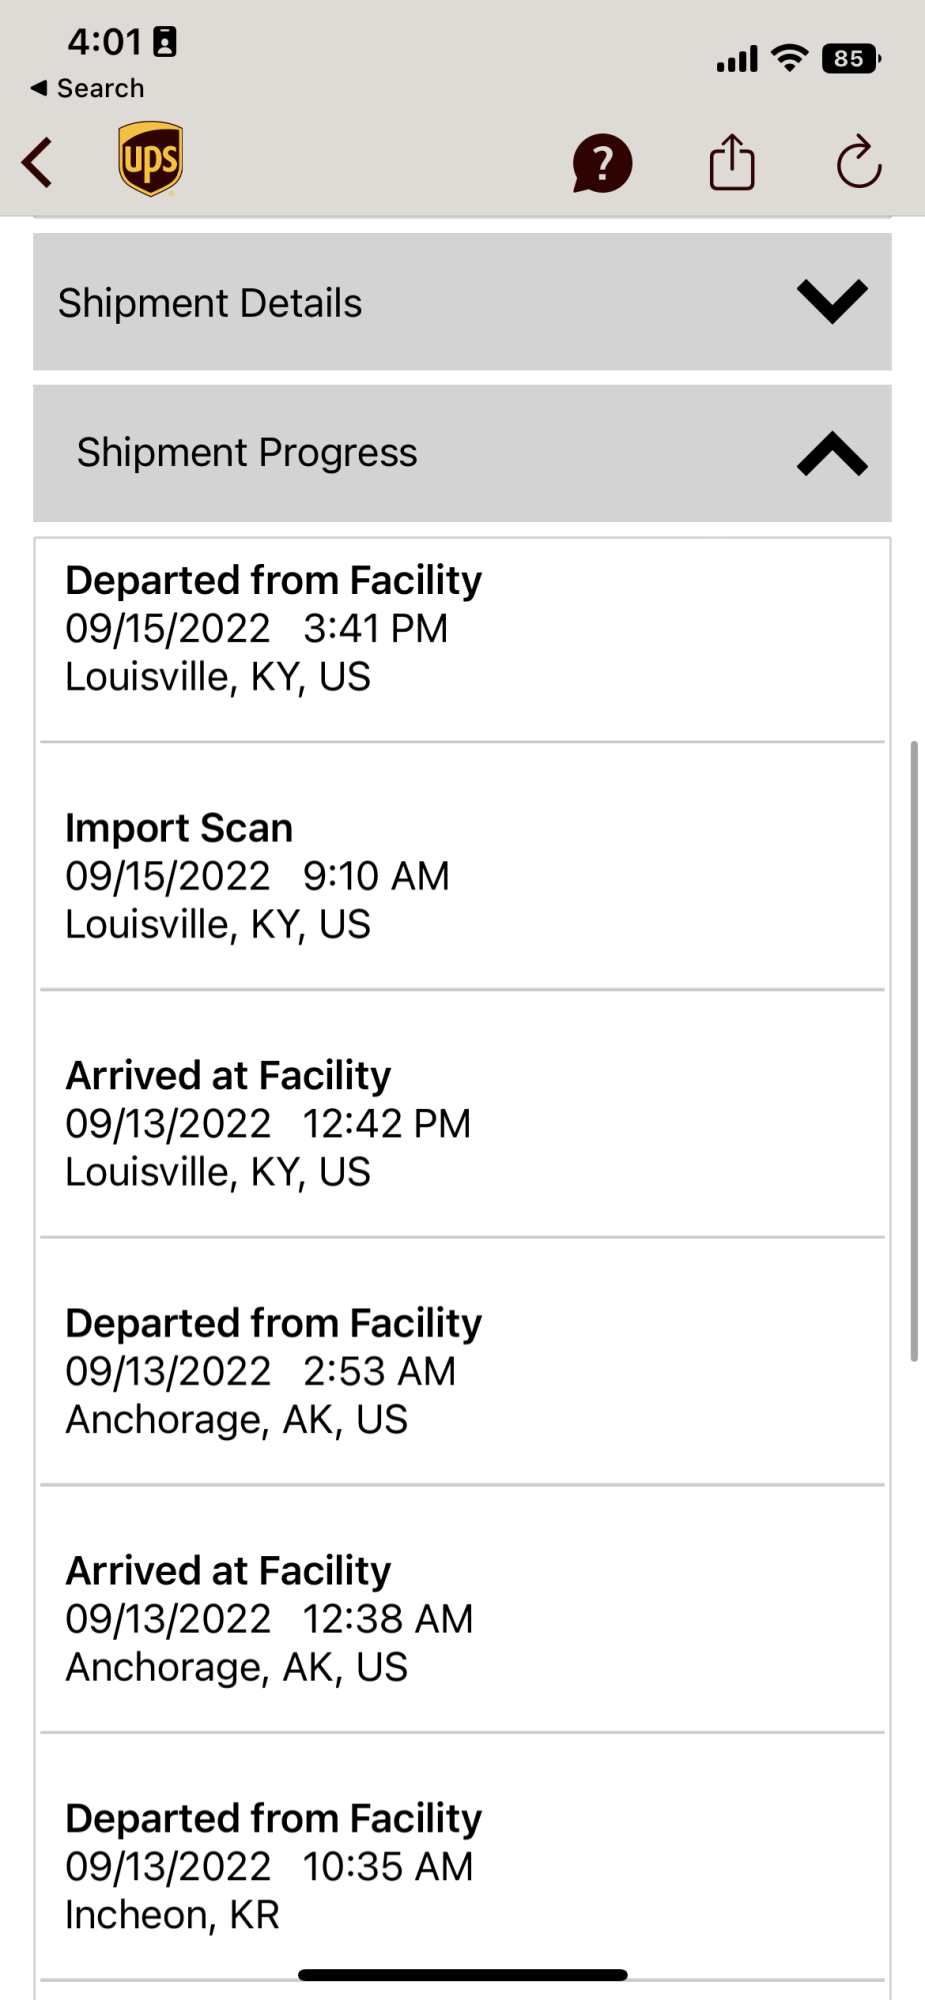The width and height of the screenshot is (925, 2000).
Task: Tap the battery indicator in the status bar
Action: click(851, 59)
